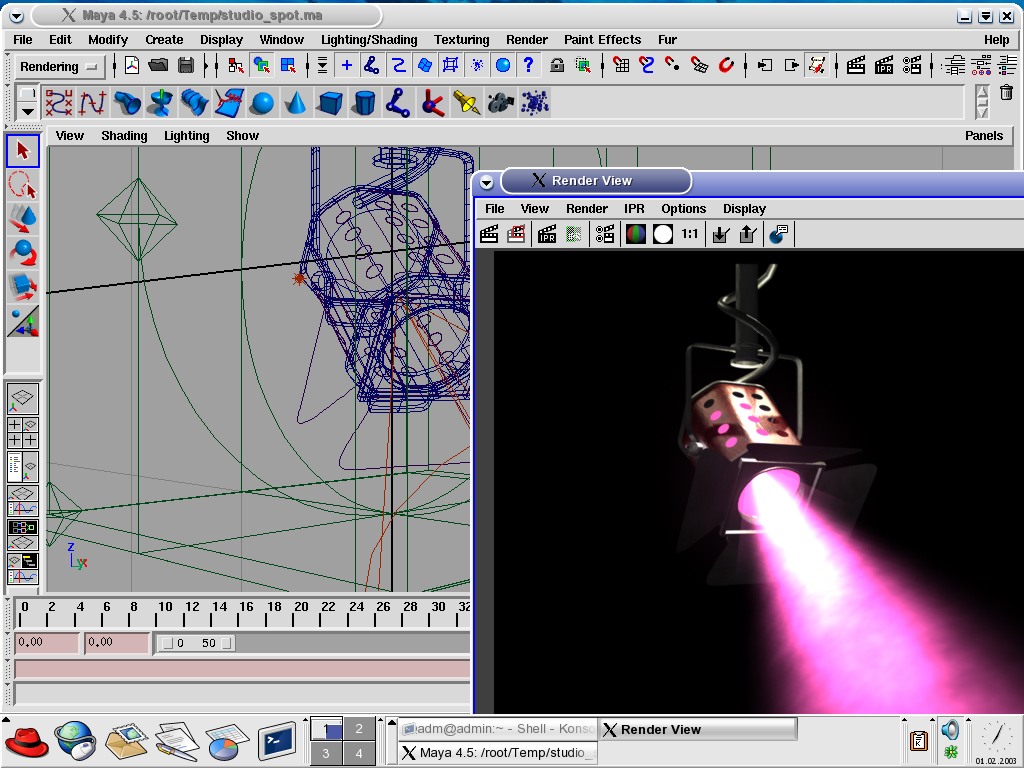Keep image in Render View

tap(720, 234)
